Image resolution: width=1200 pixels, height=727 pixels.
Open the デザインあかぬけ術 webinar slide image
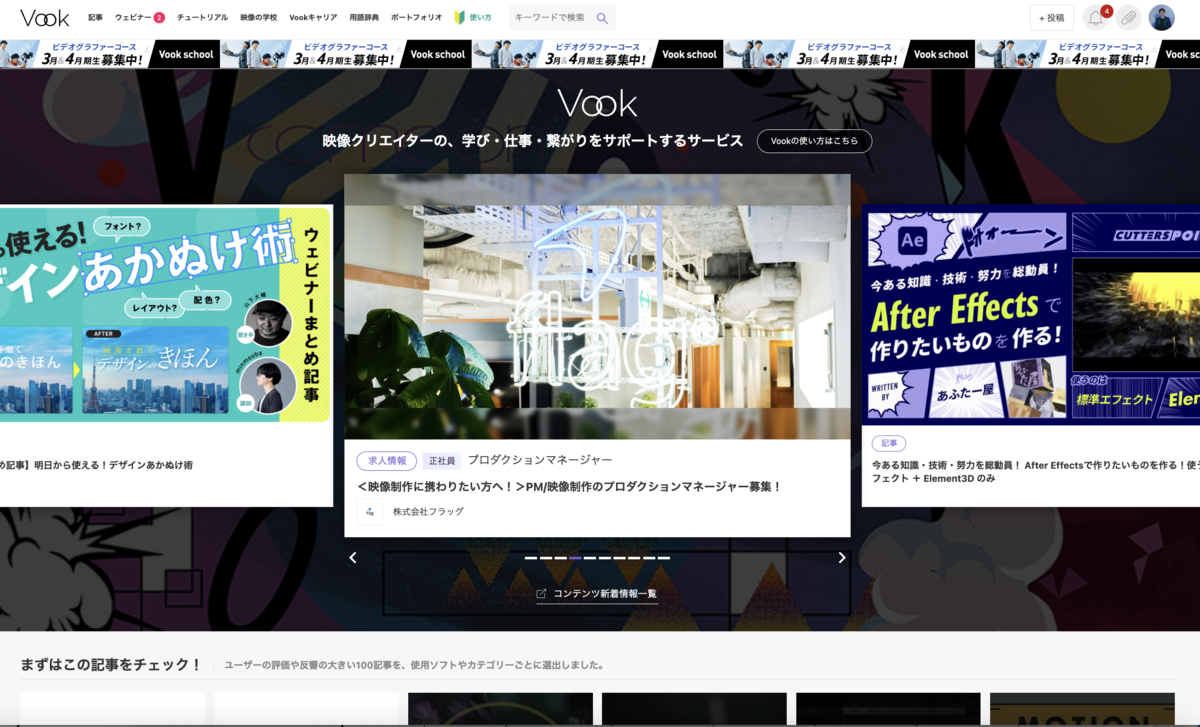click(166, 314)
